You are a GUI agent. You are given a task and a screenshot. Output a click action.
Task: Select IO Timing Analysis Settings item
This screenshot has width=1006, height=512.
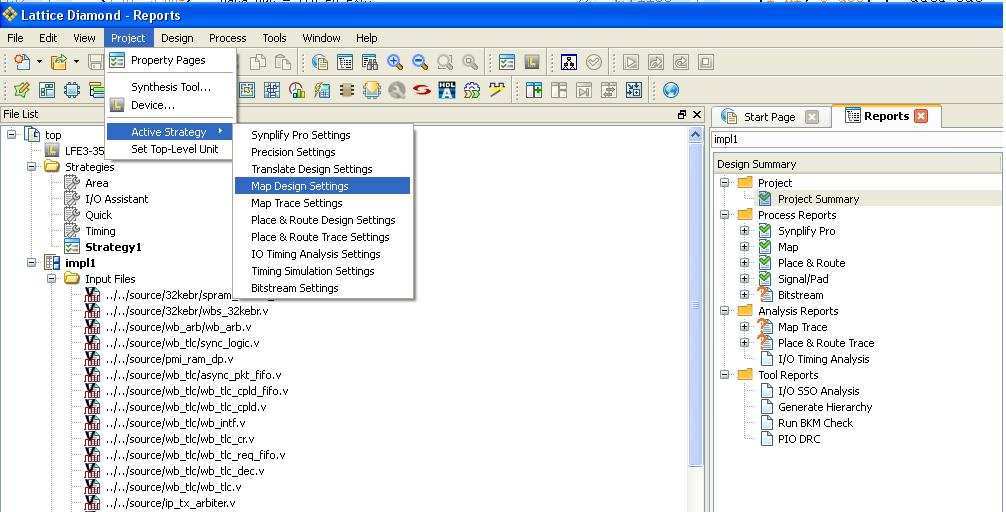[x=322, y=254]
